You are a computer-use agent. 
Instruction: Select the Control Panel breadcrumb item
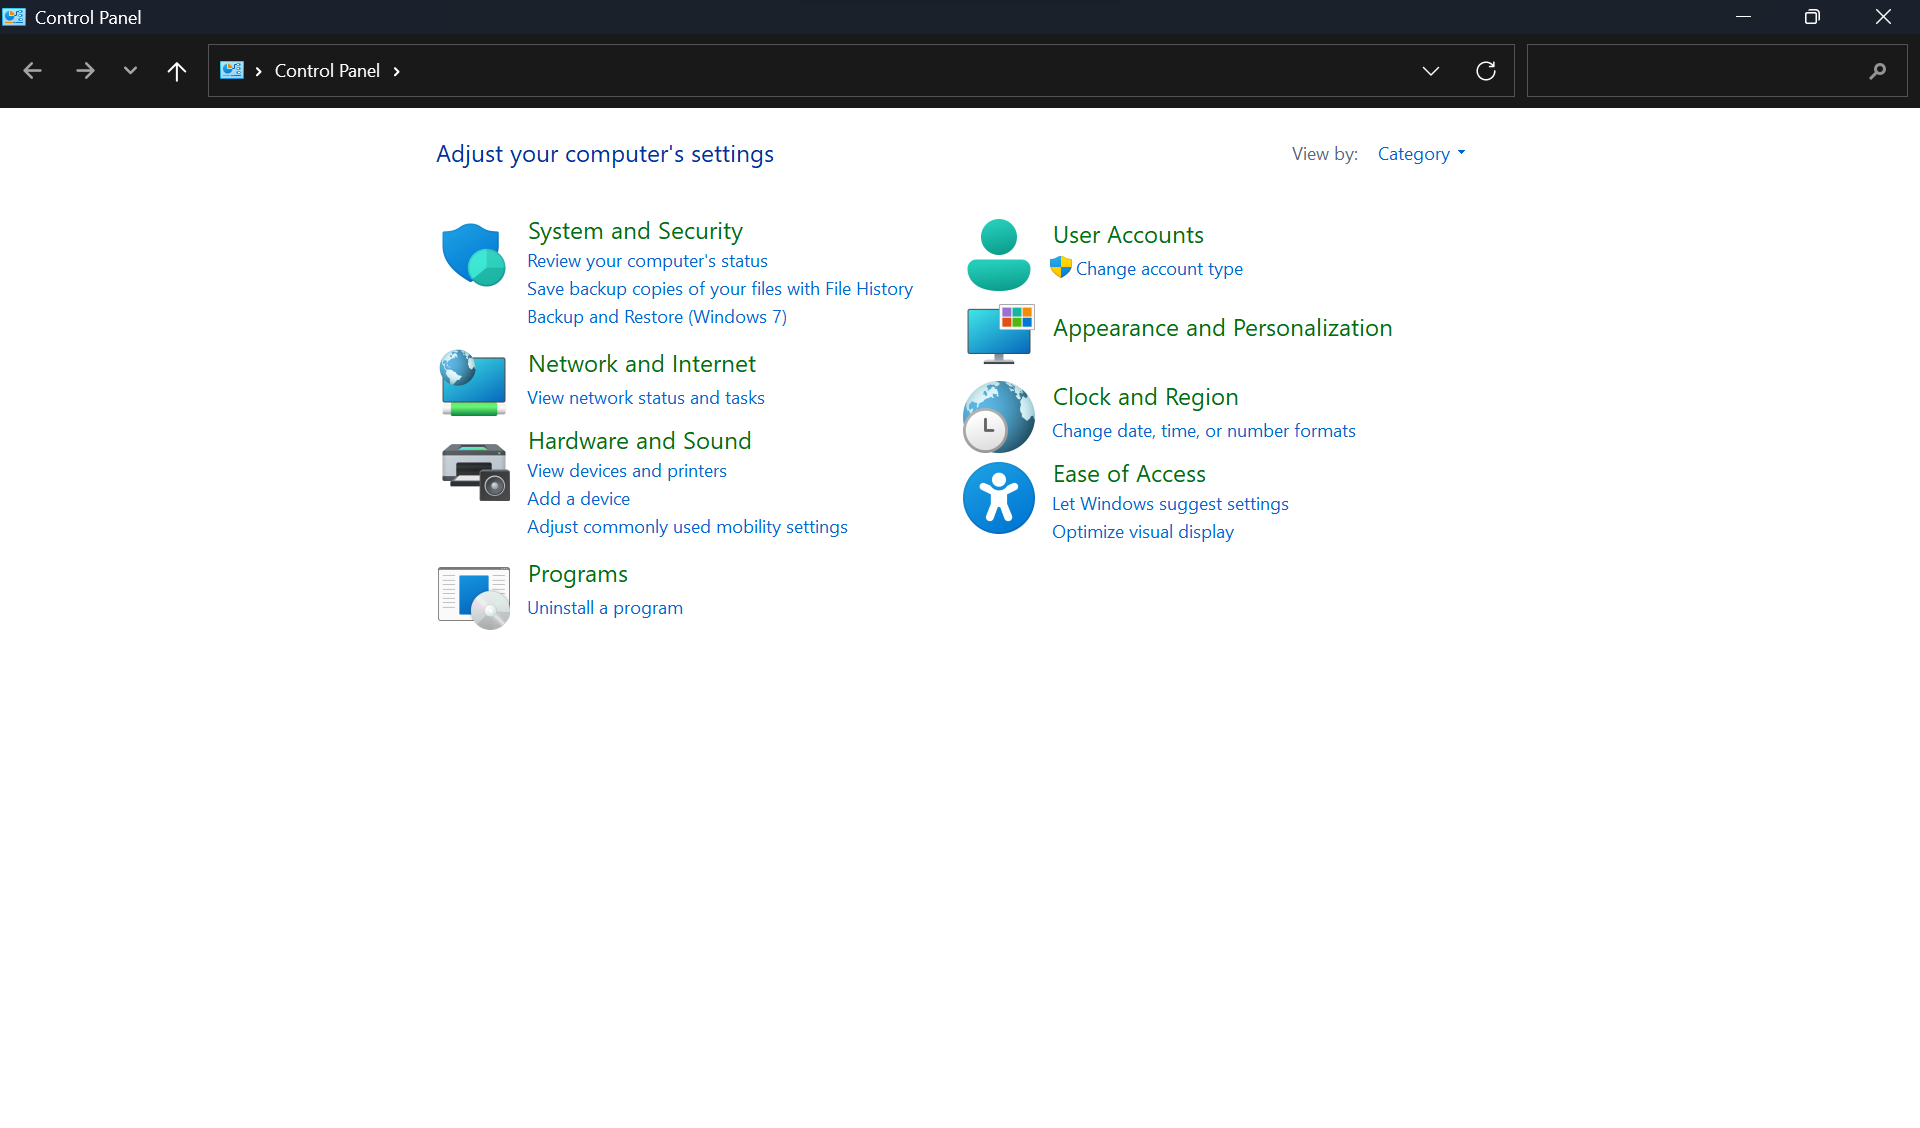[x=327, y=71]
